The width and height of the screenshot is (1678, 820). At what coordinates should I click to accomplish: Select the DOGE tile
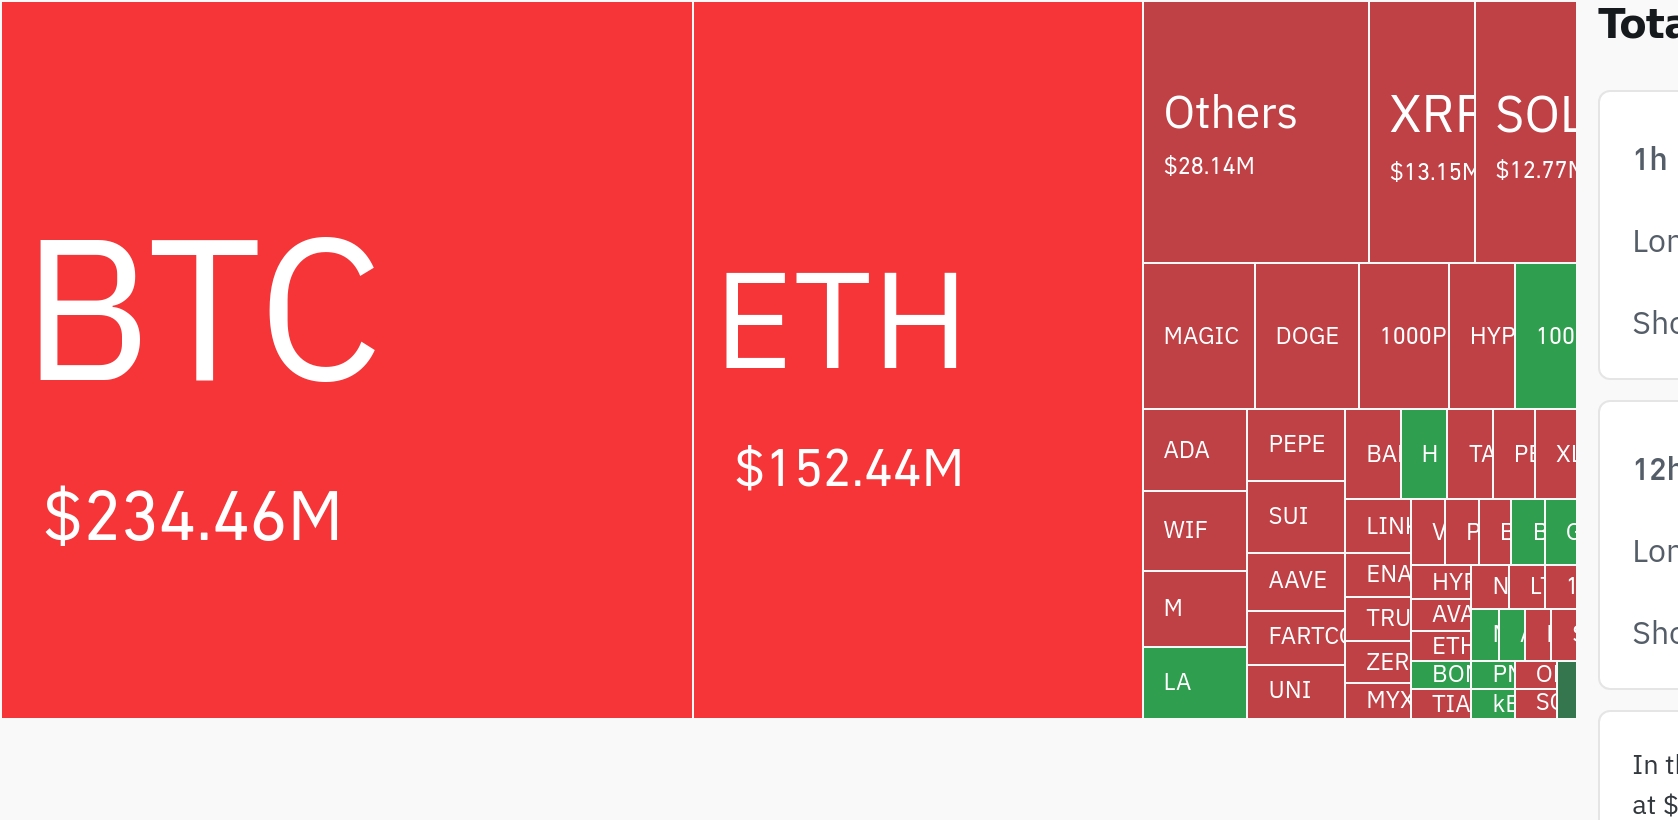click(1306, 336)
